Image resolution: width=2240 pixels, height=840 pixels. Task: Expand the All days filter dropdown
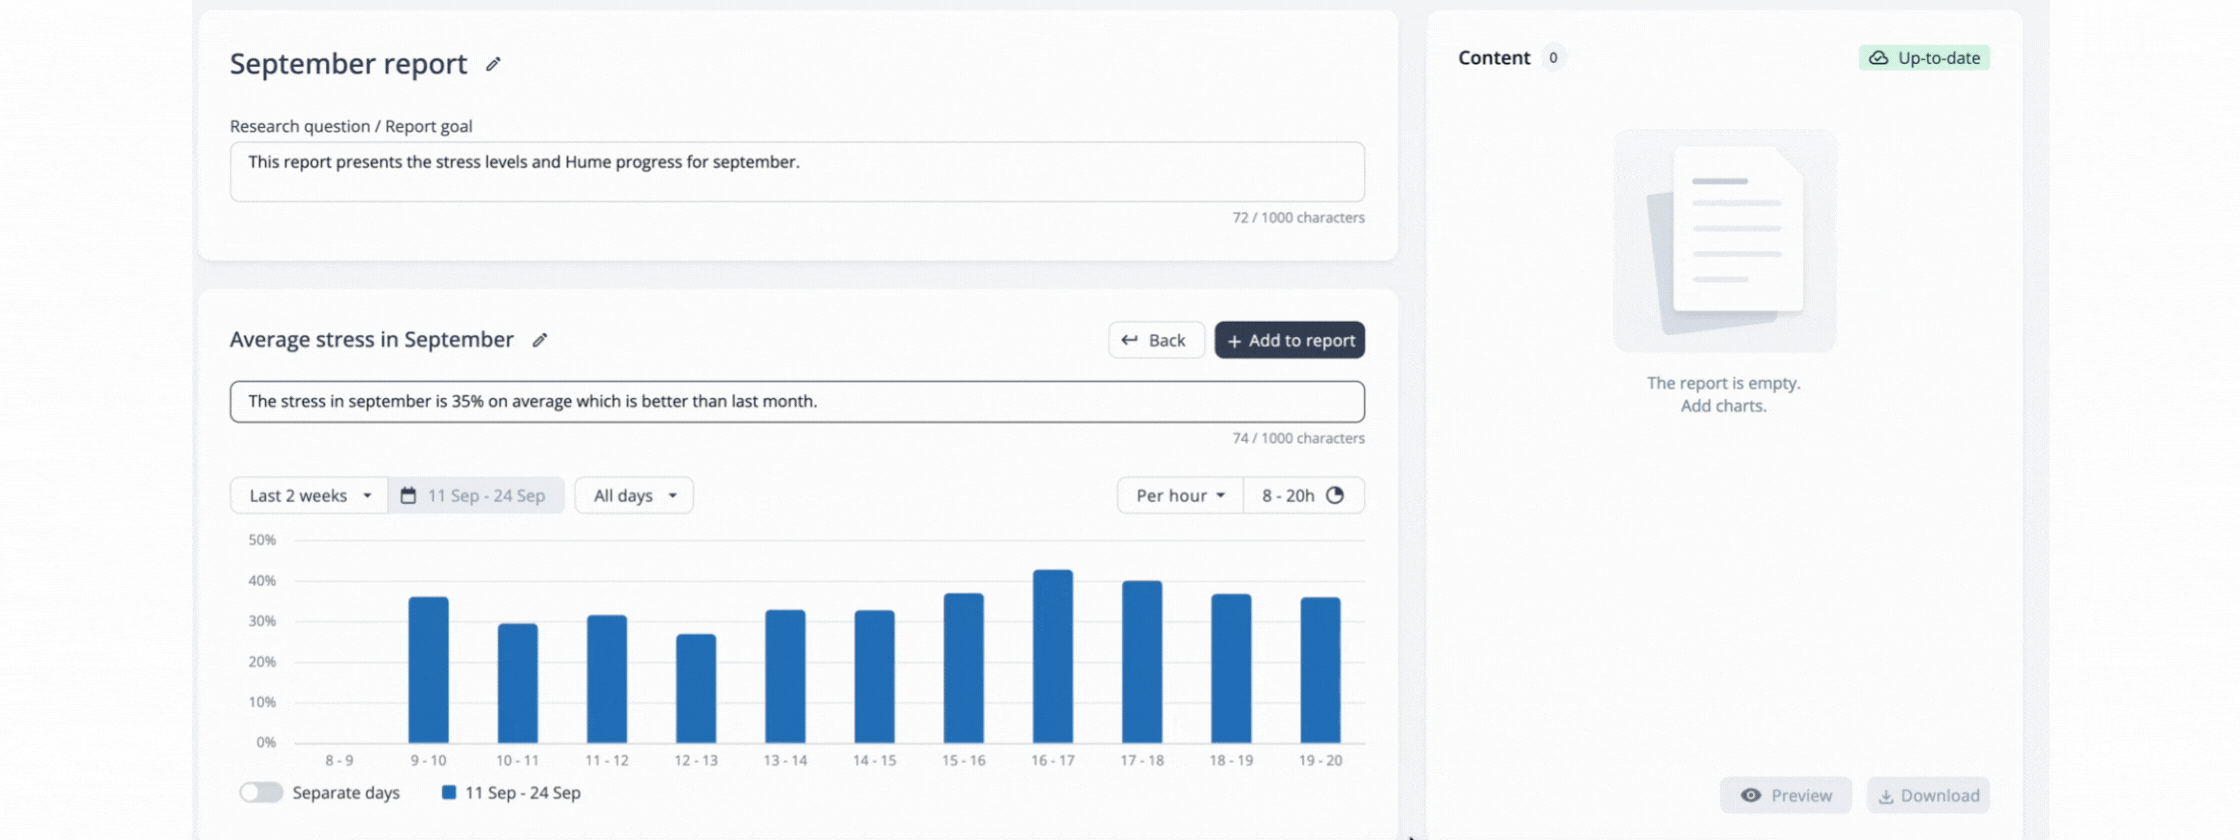tap(634, 496)
